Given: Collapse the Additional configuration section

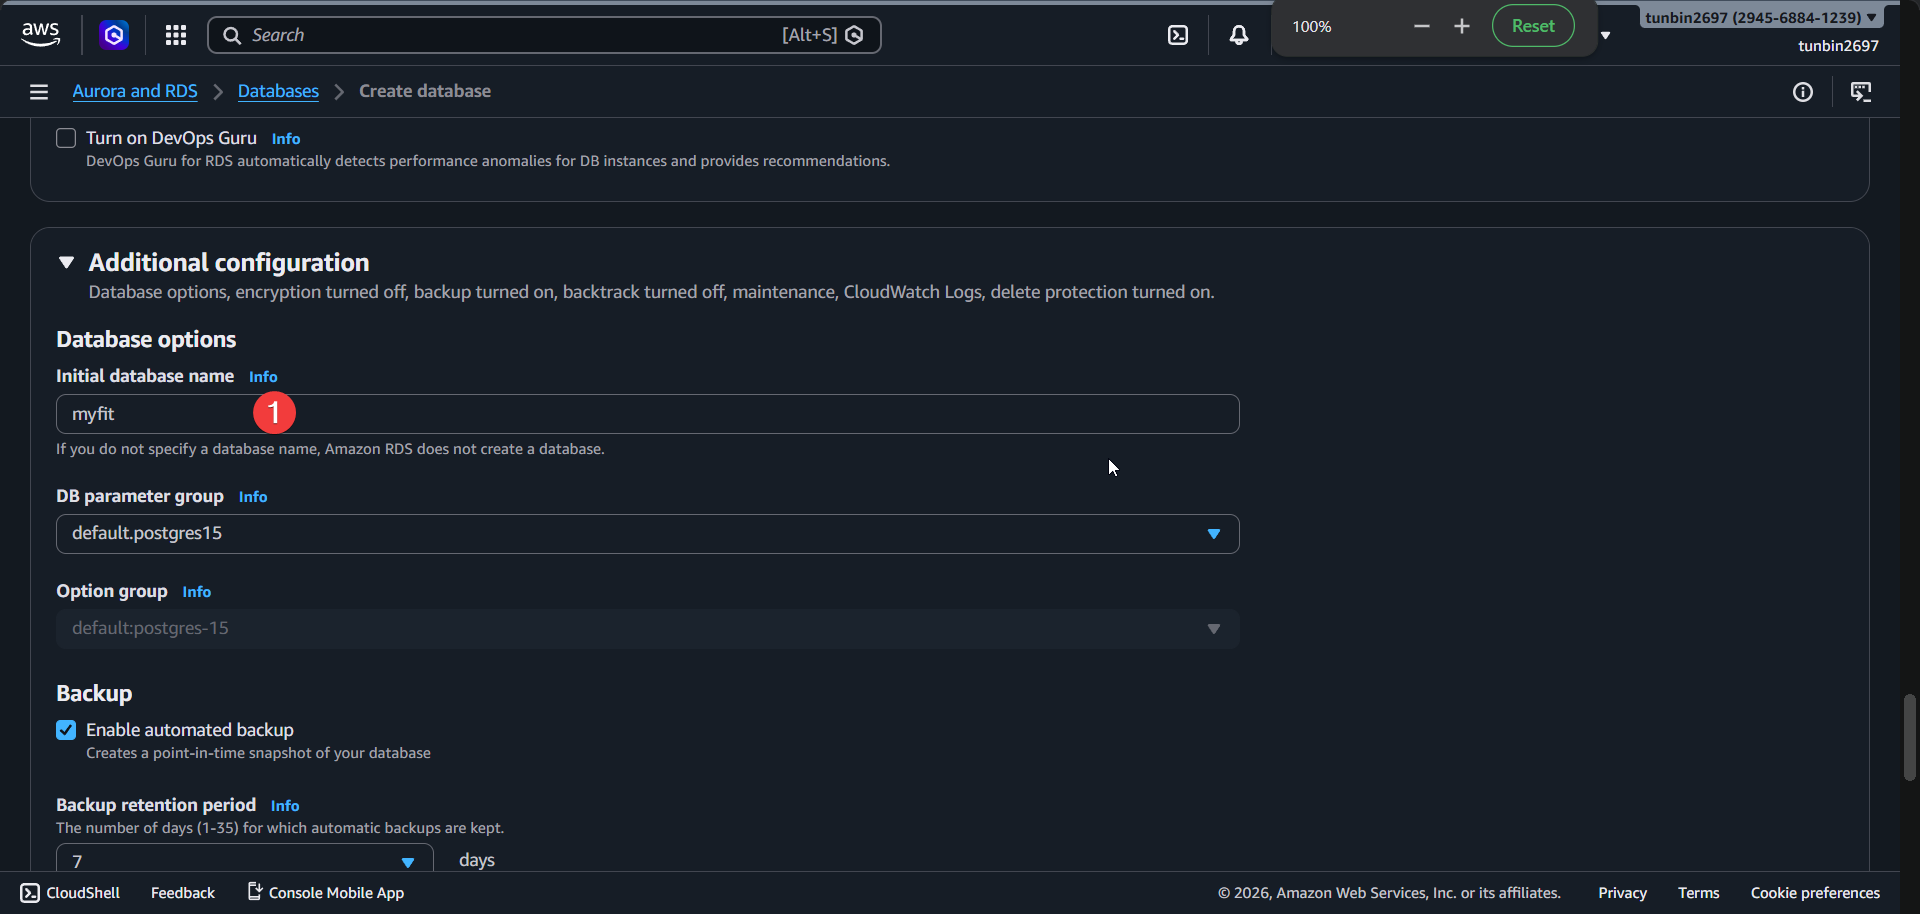Looking at the screenshot, I should [67, 262].
